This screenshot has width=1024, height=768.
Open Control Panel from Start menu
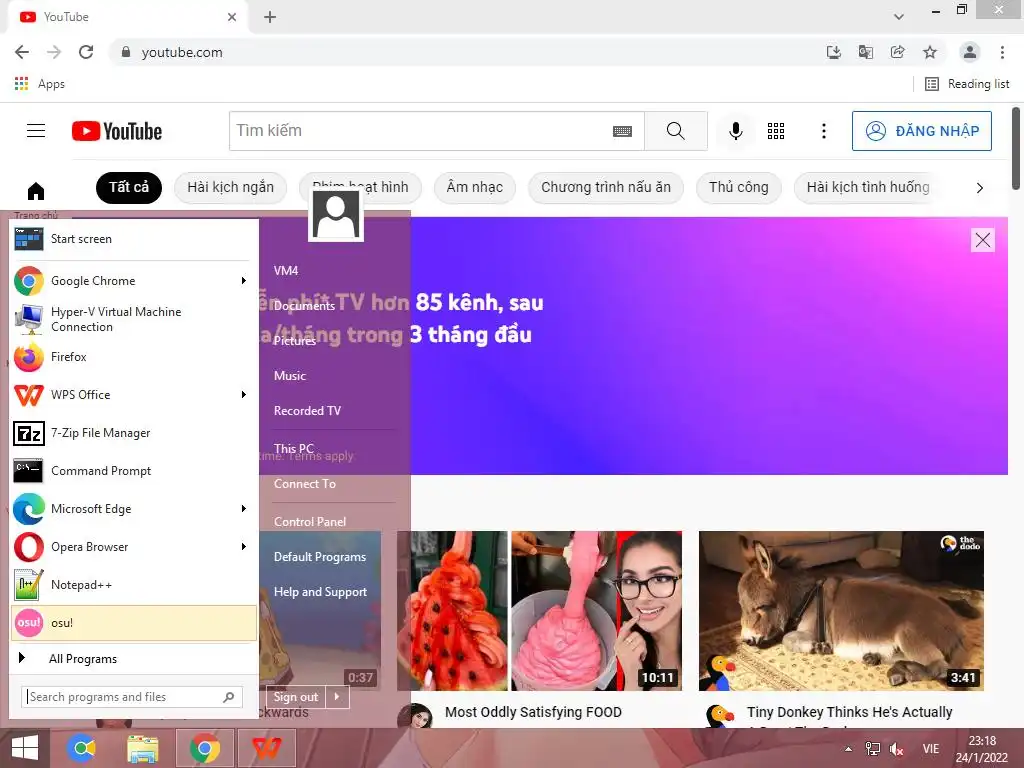310,522
